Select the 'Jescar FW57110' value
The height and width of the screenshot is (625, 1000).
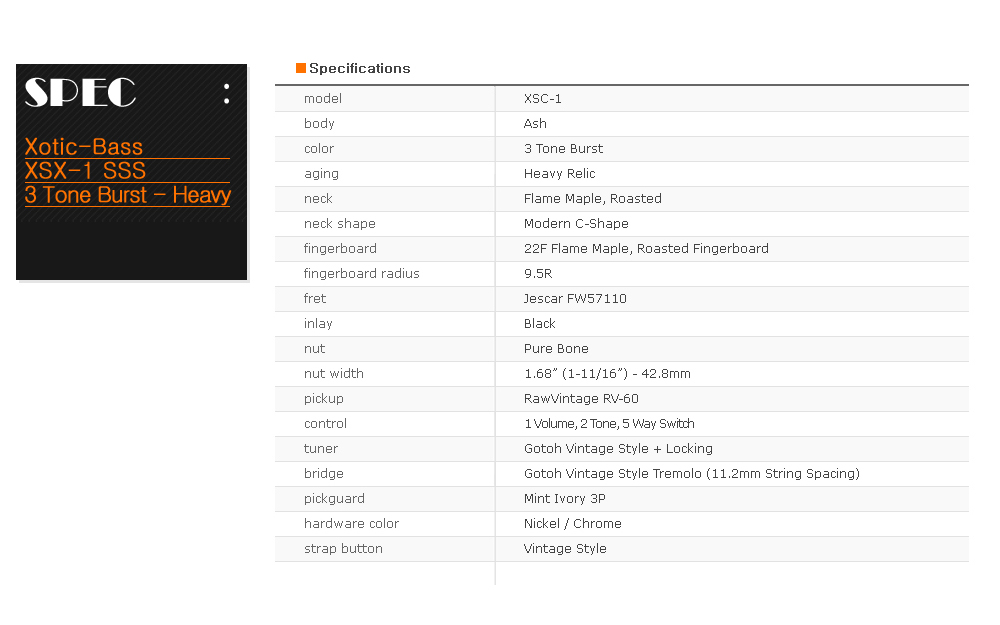pos(575,298)
